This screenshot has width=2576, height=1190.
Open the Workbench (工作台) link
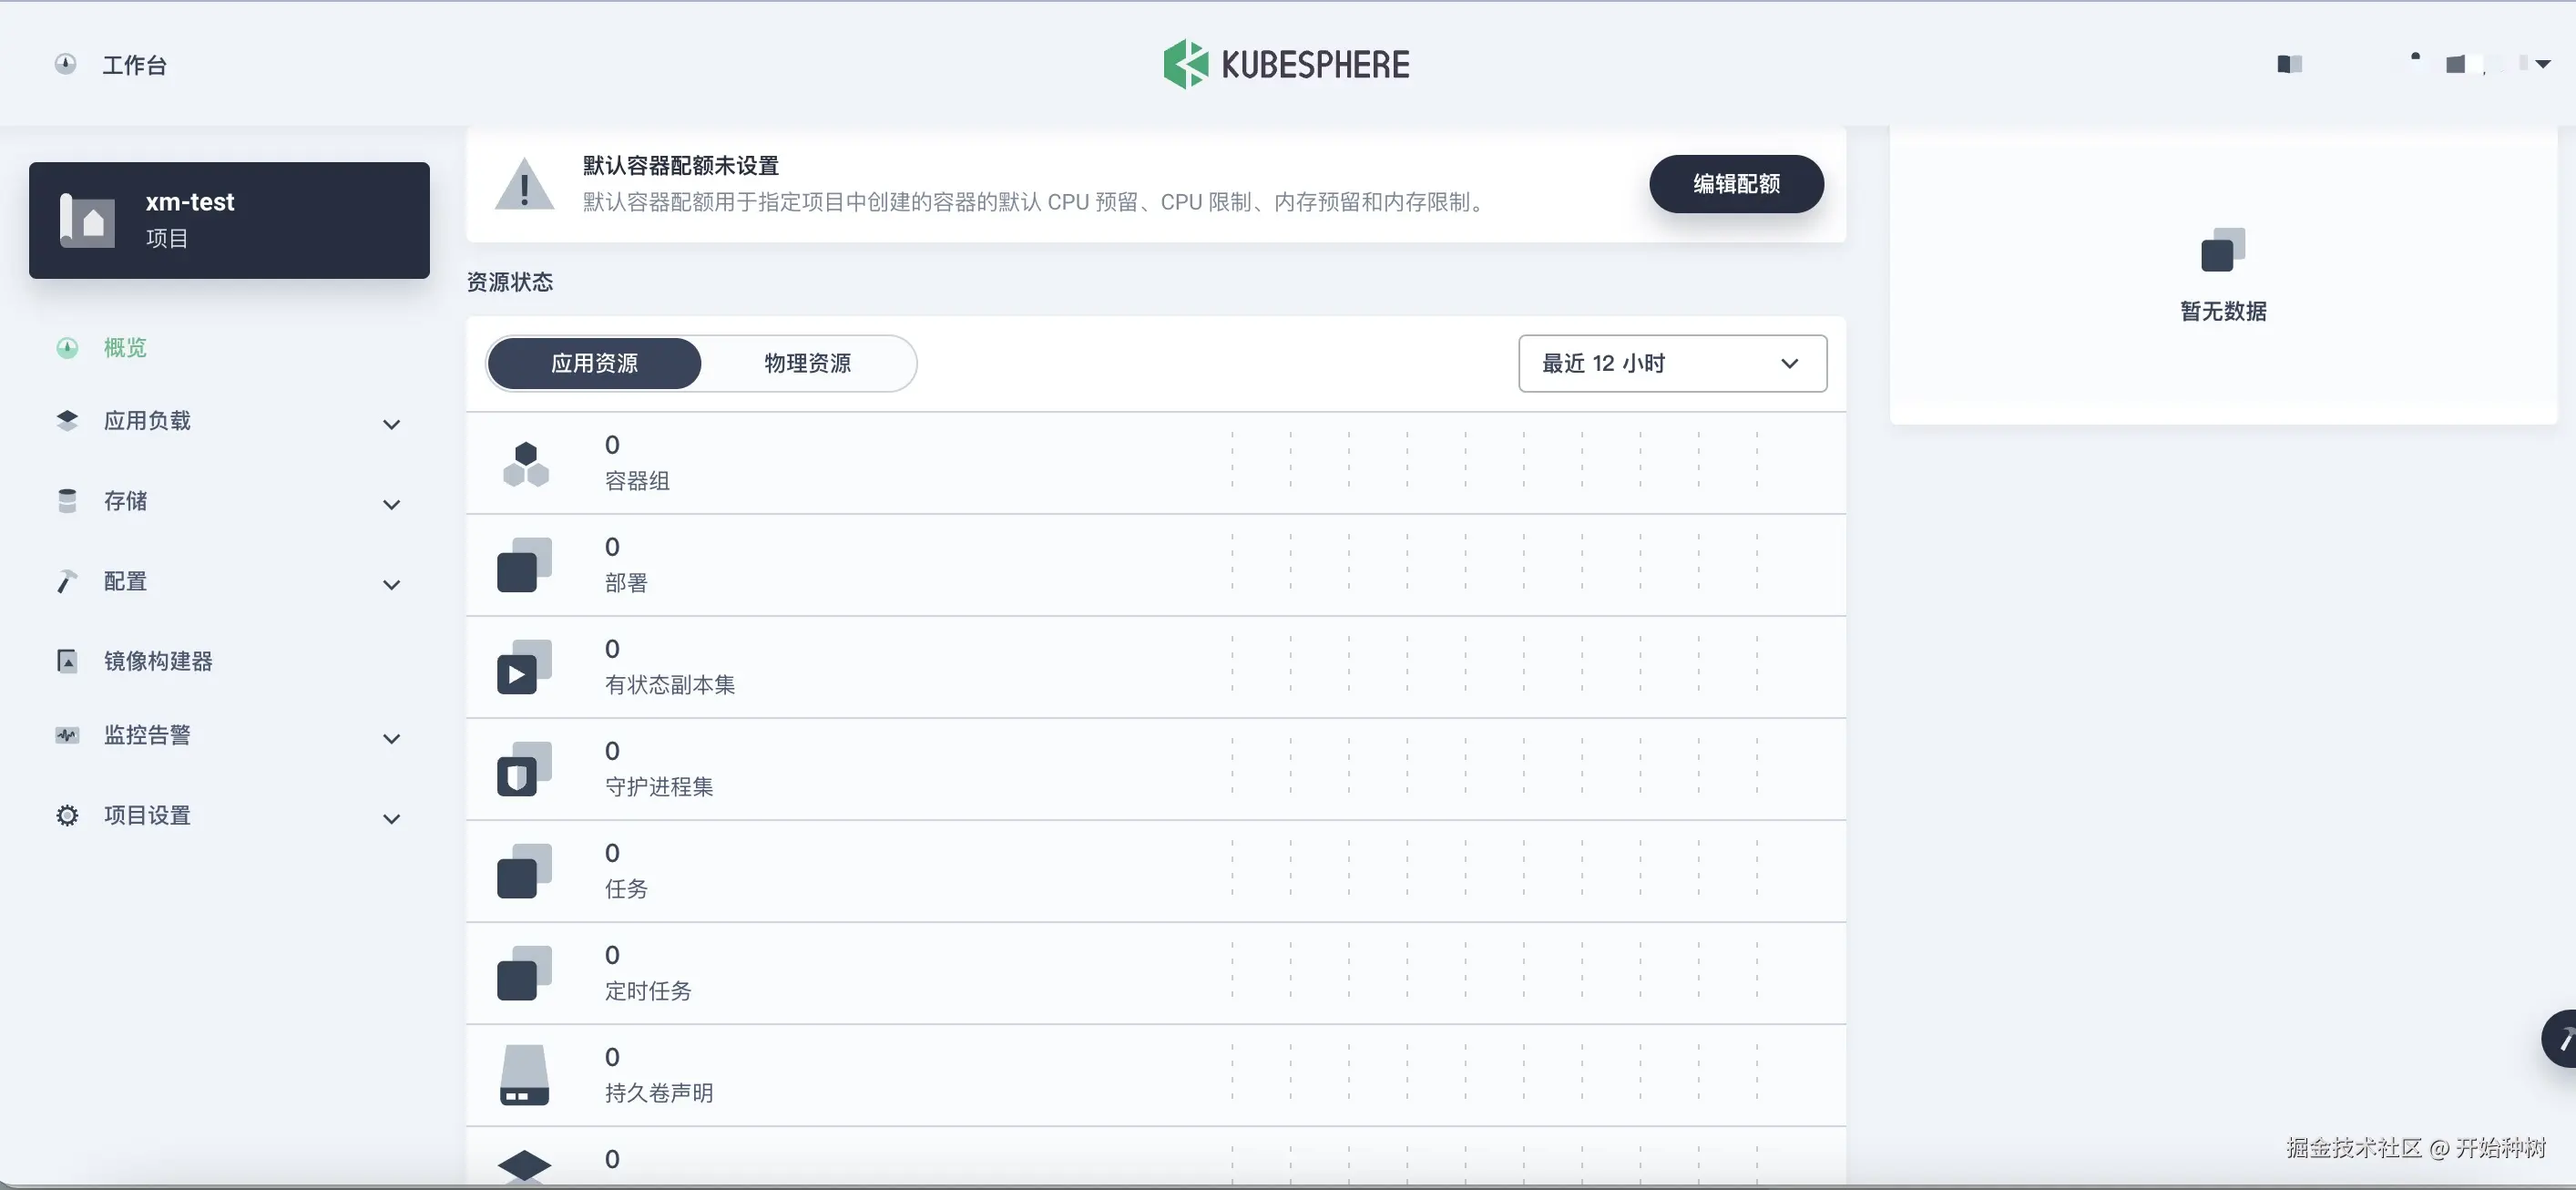point(134,65)
